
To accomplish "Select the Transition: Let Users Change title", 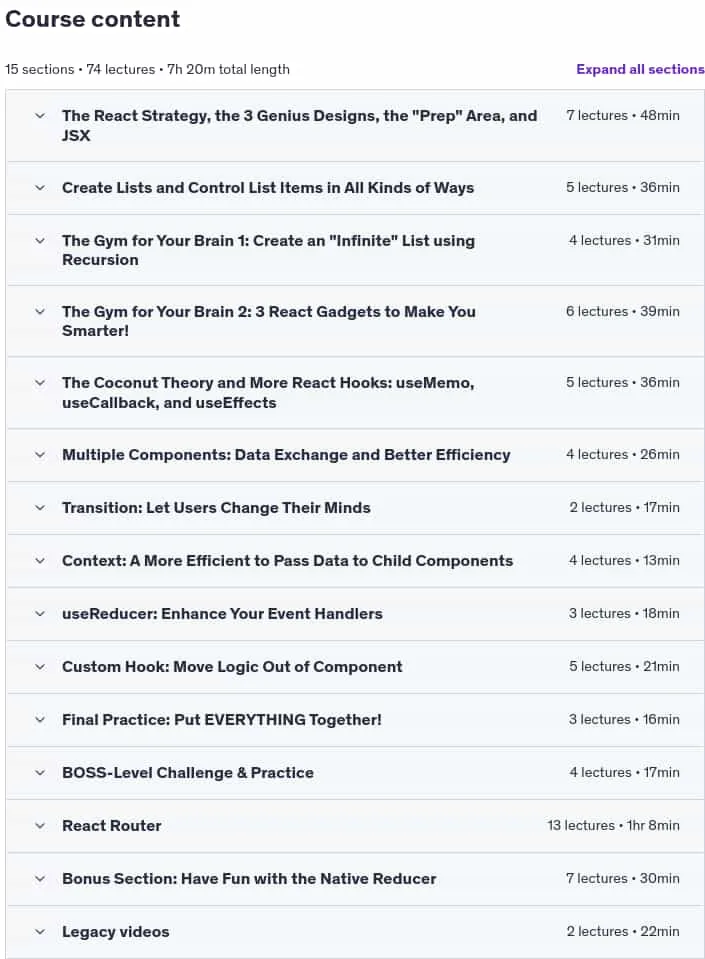I will pyautogui.click(x=216, y=508).
